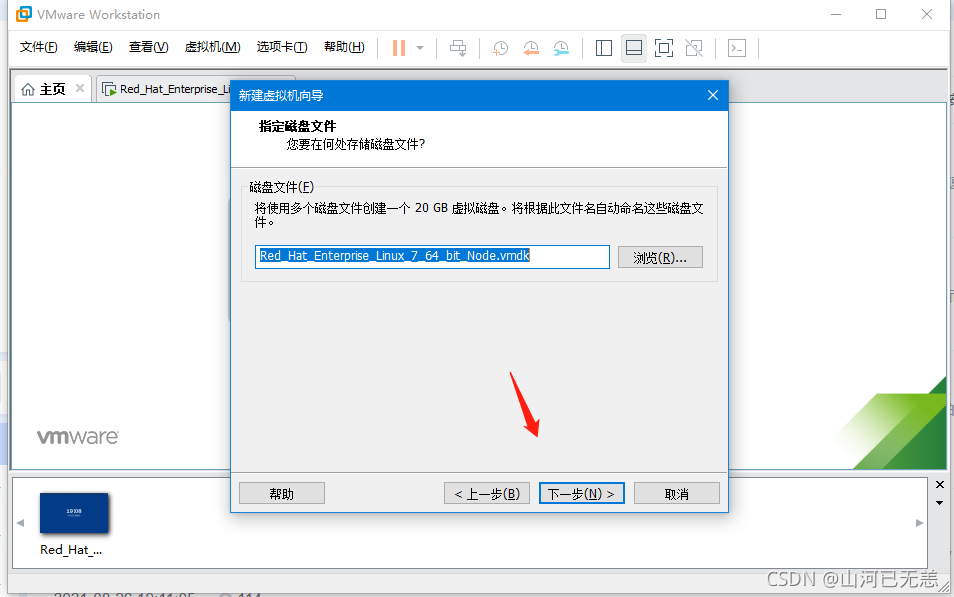Open the snapshot manager icon

pos(561,48)
